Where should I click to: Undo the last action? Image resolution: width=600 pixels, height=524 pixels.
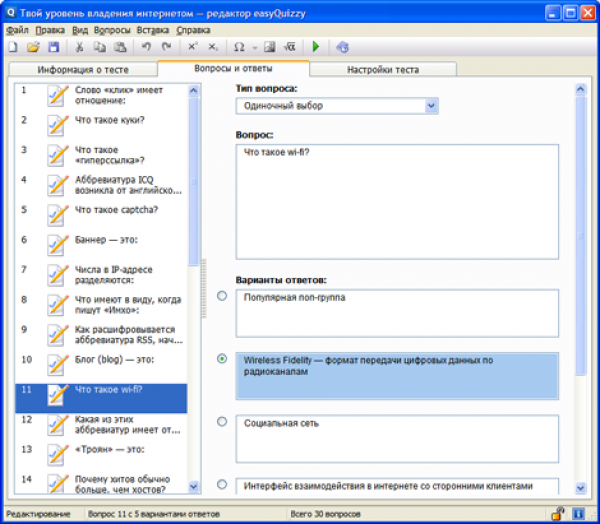point(146,47)
